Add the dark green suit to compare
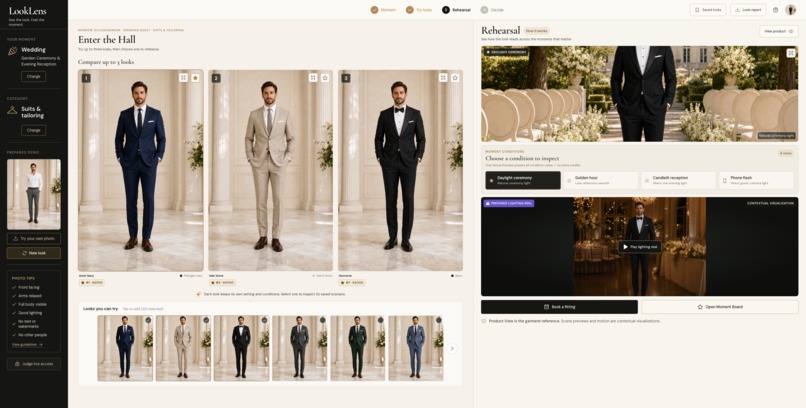Screen dimensions: 806x408 pos(358,348)
